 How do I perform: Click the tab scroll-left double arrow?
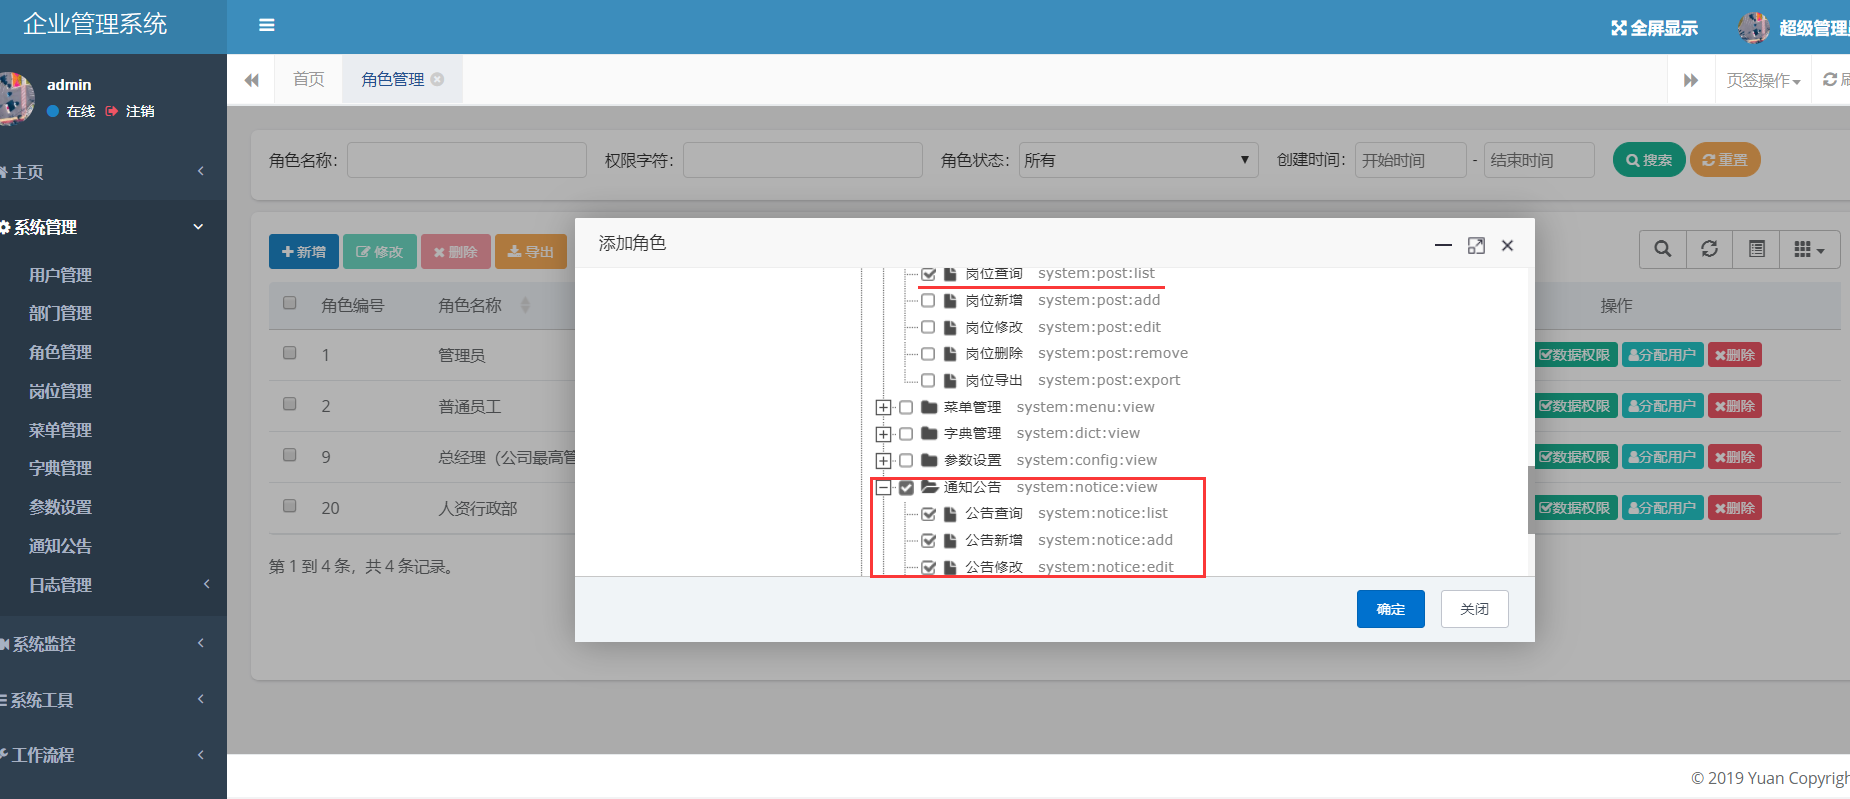252,80
